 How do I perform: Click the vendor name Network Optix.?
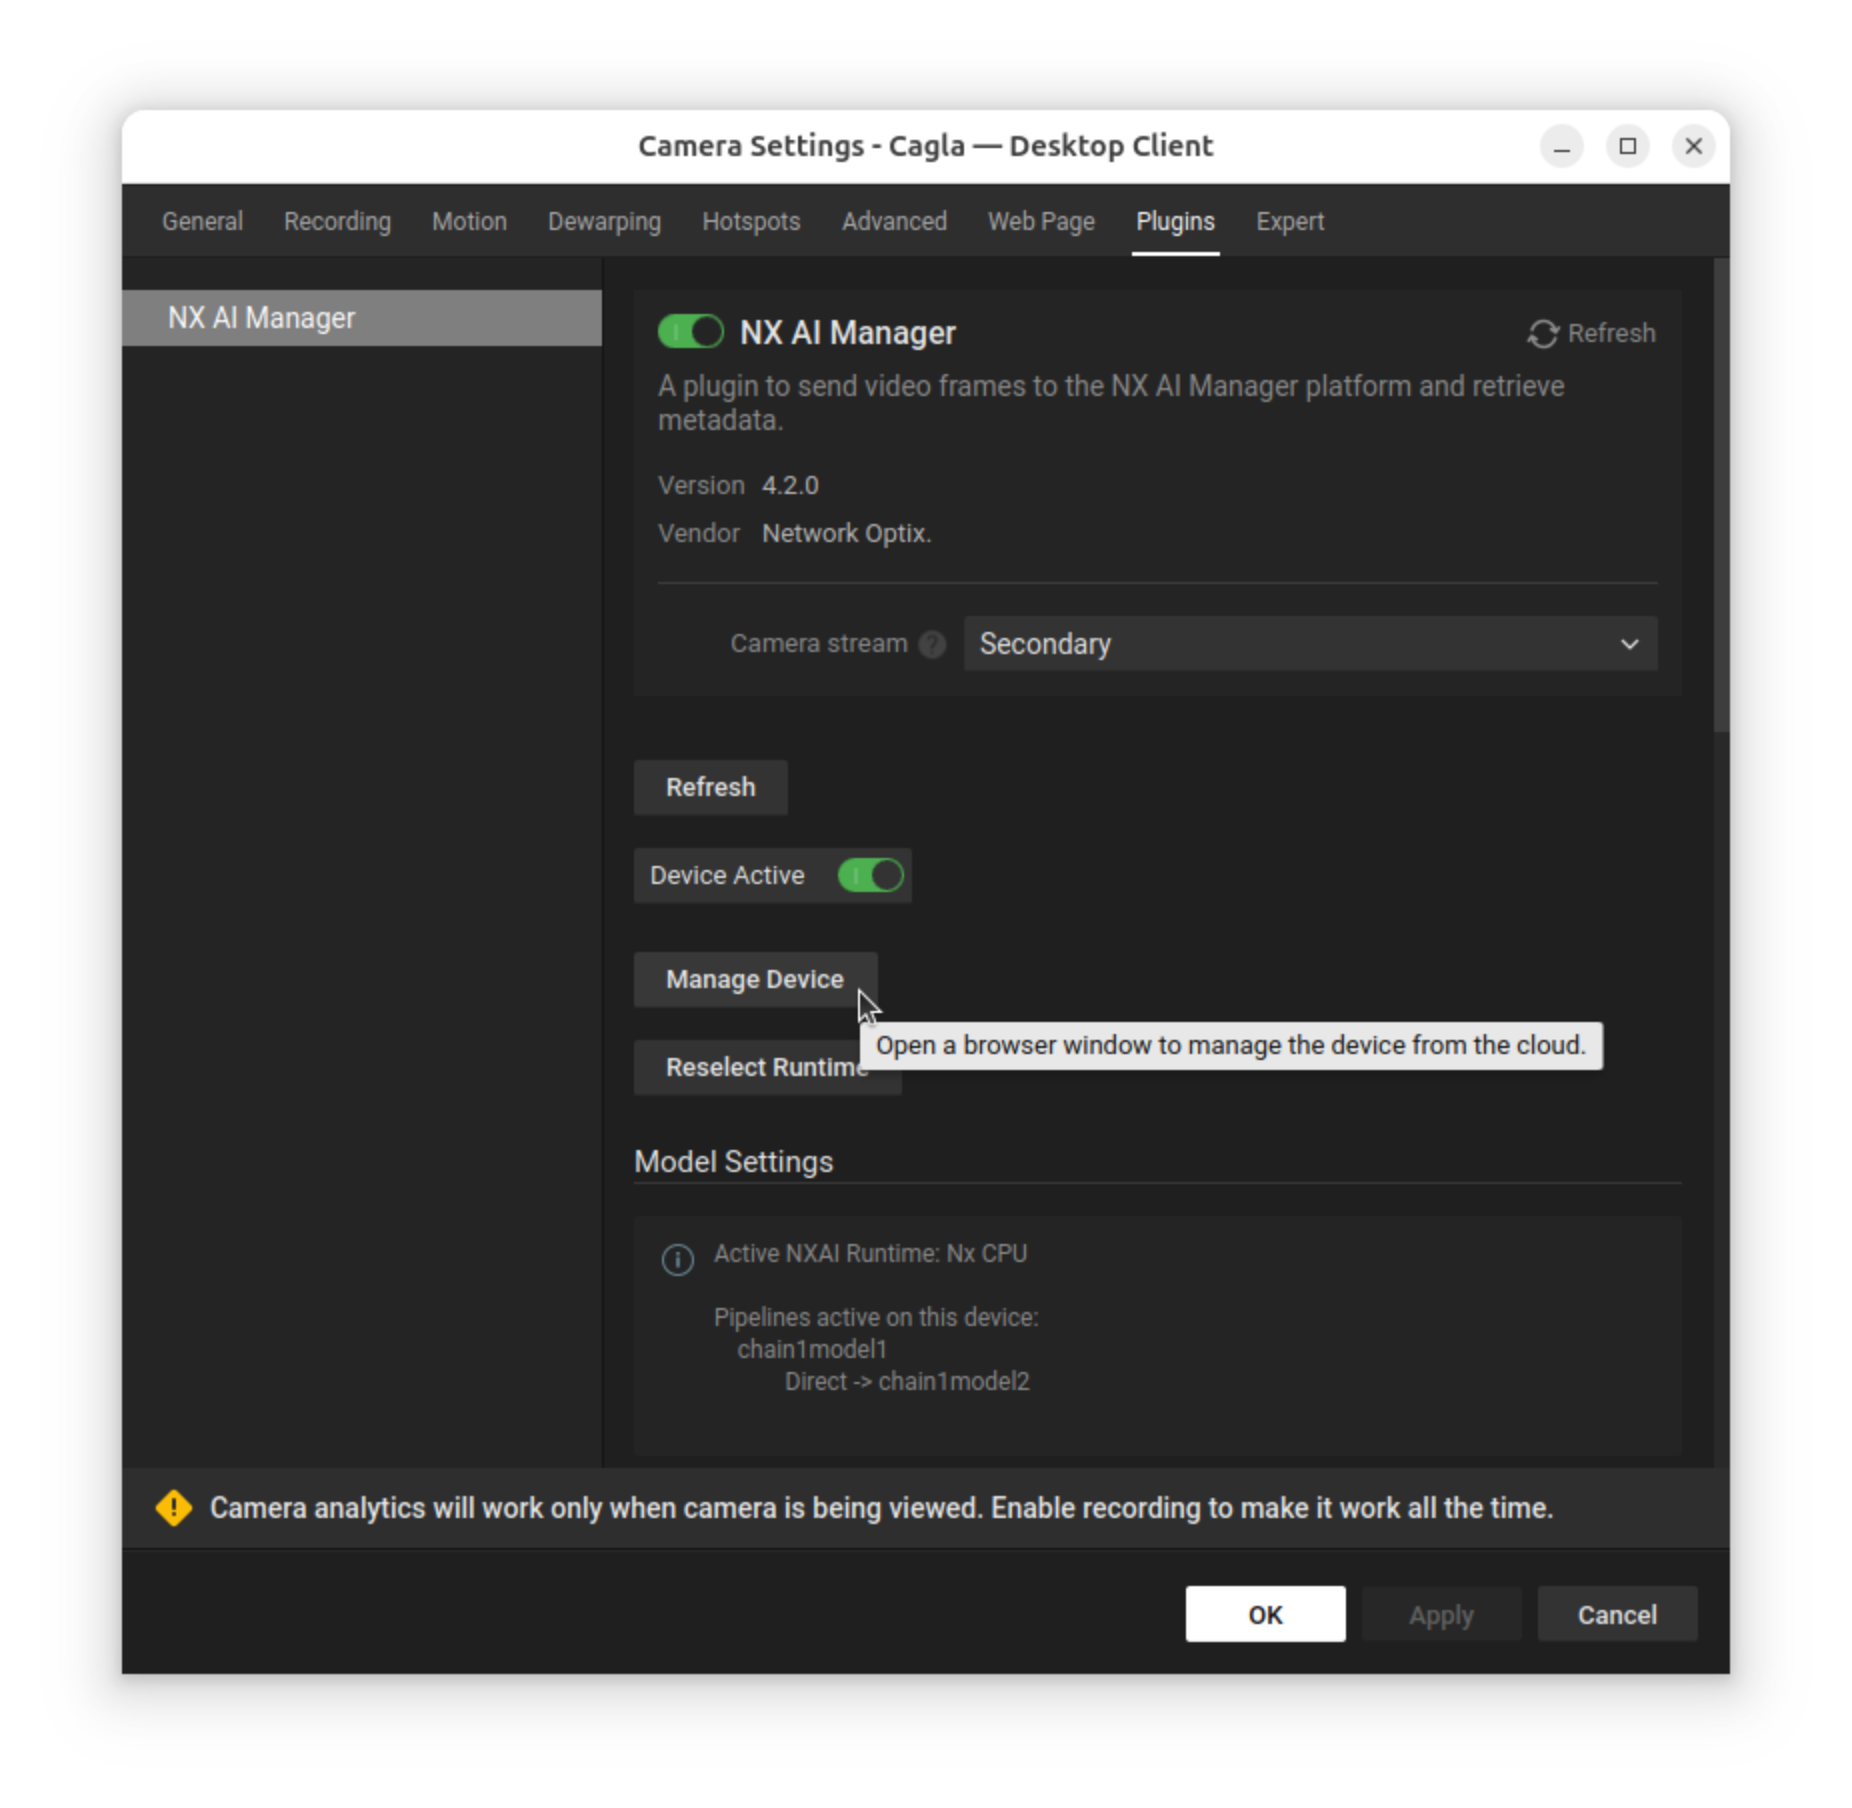(x=846, y=534)
